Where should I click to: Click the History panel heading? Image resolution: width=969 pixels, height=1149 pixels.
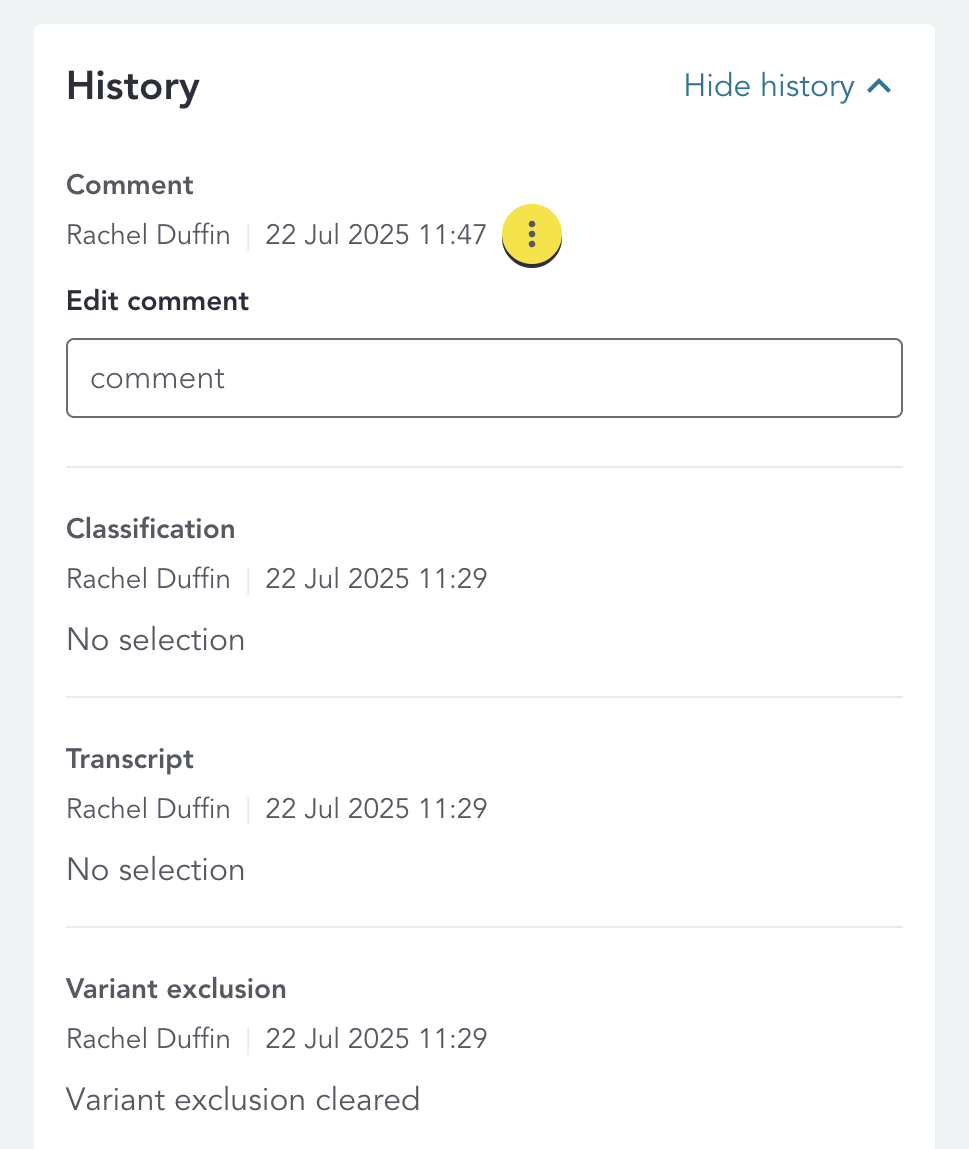[133, 86]
